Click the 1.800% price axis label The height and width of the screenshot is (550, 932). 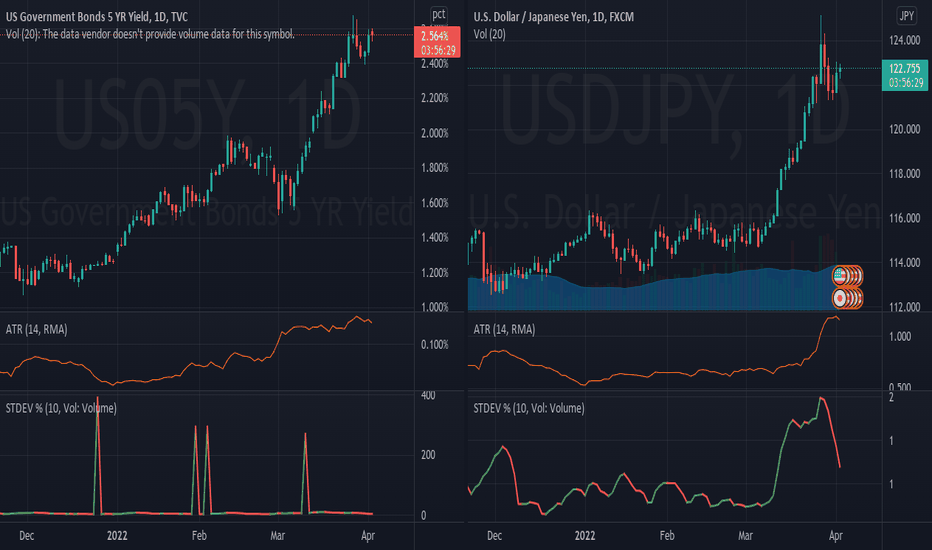click(x=434, y=168)
